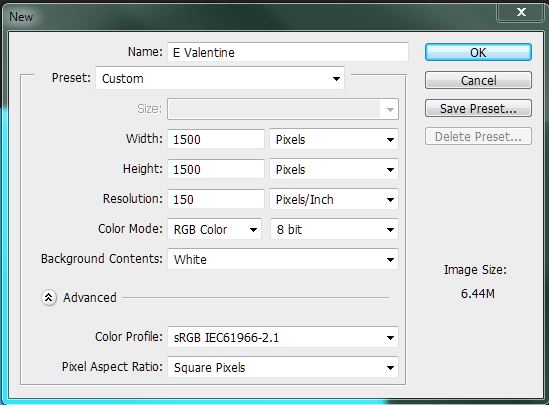The height and width of the screenshot is (405, 549).
Task: Open Pixel Aspect Ratio Square Pixels dropdown
Action: click(x=283, y=367)
